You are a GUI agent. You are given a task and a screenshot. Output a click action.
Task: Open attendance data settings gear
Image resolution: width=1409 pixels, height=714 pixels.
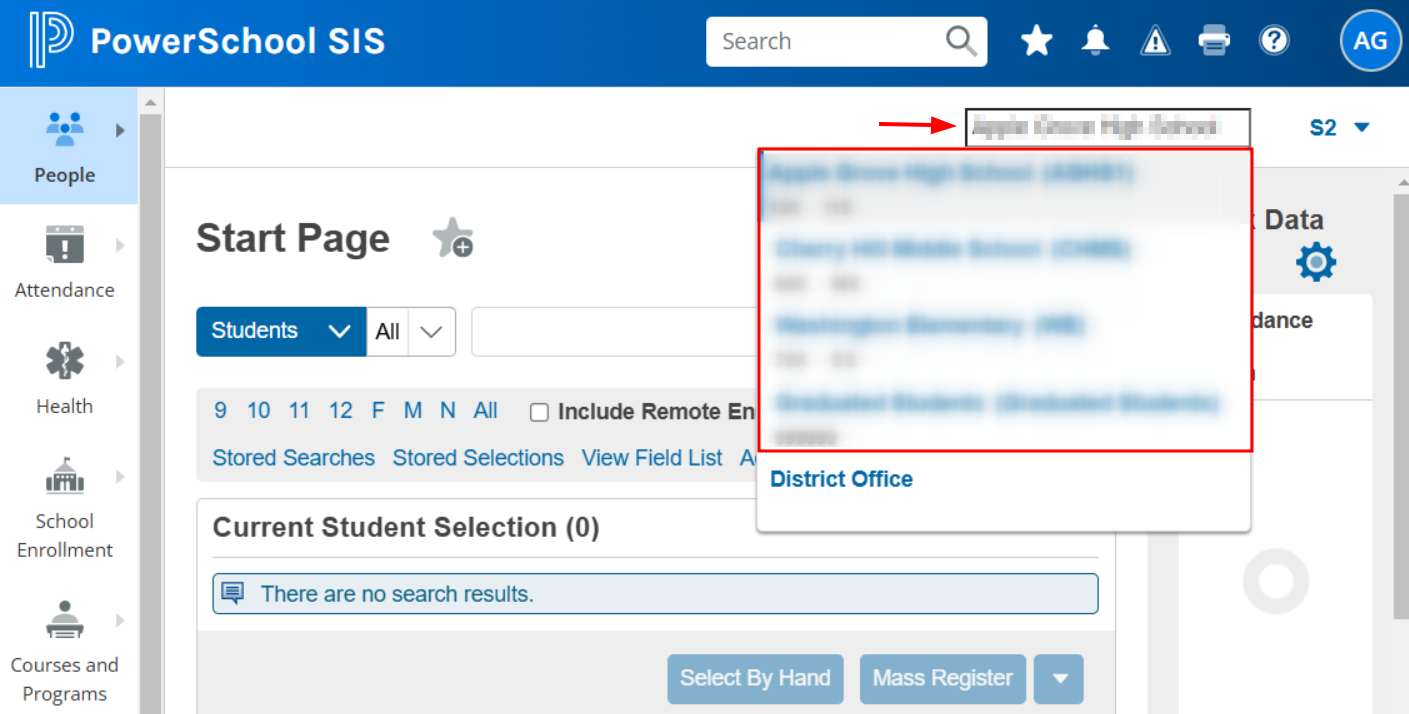click(1315, 262)
